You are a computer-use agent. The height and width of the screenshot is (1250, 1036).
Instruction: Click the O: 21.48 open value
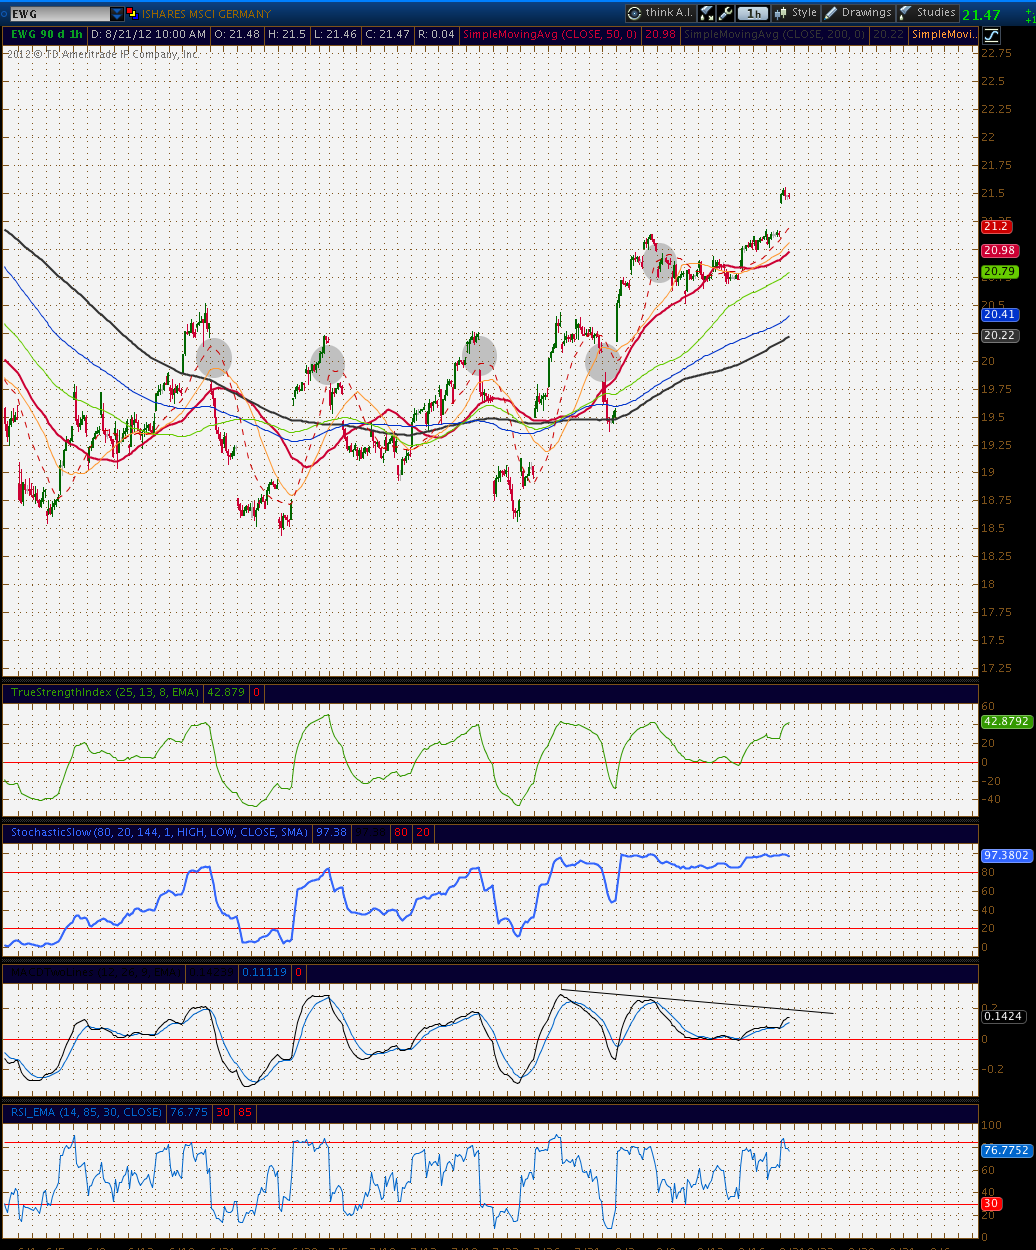pos(236,34)
